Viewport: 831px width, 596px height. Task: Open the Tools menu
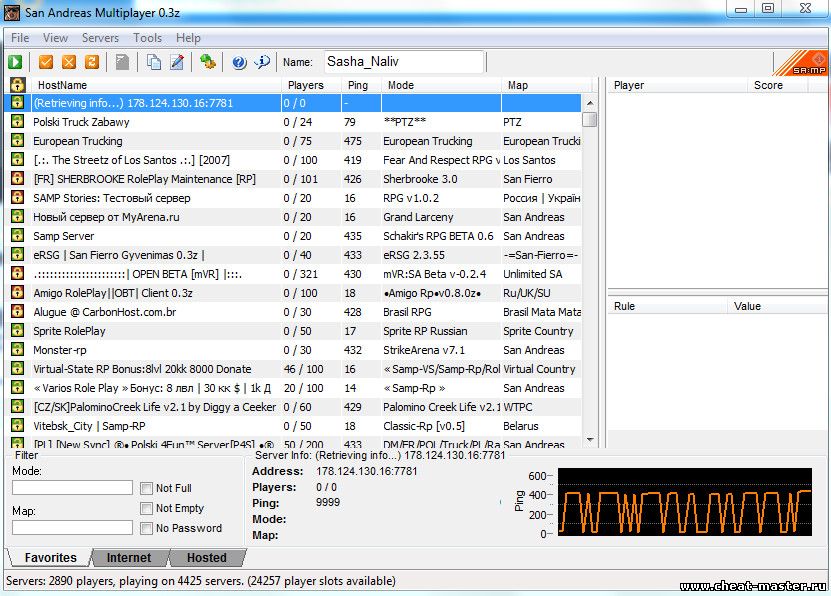click(x=147, y=38)
